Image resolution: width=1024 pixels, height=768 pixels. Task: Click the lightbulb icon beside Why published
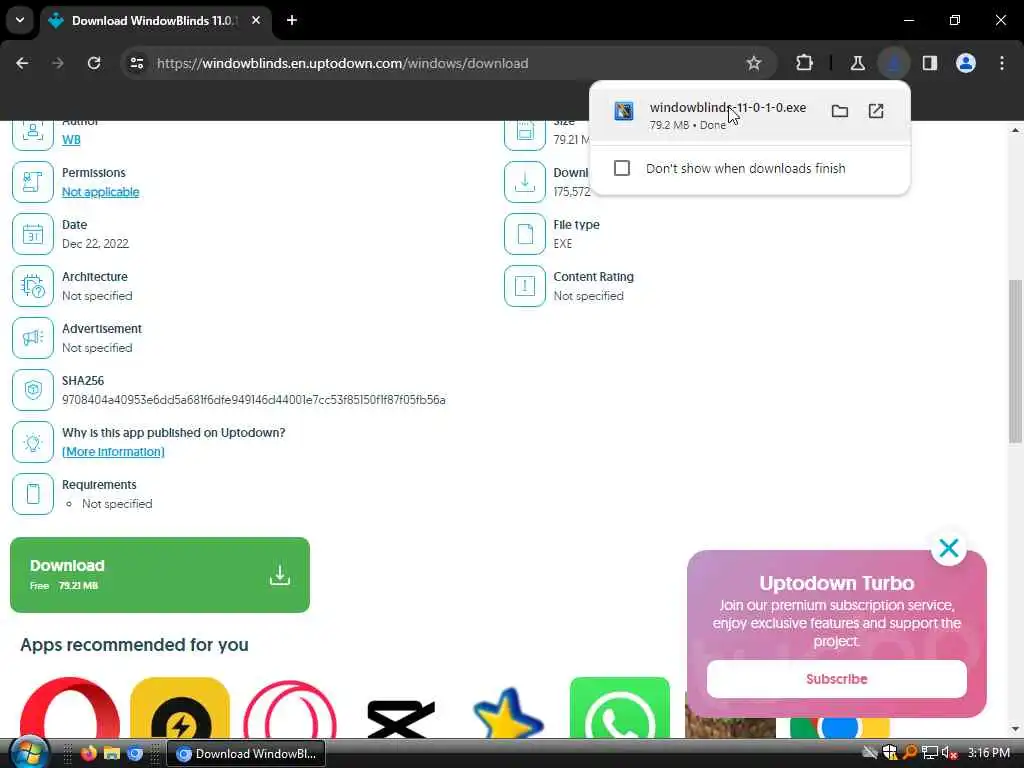tap(33, 442)
